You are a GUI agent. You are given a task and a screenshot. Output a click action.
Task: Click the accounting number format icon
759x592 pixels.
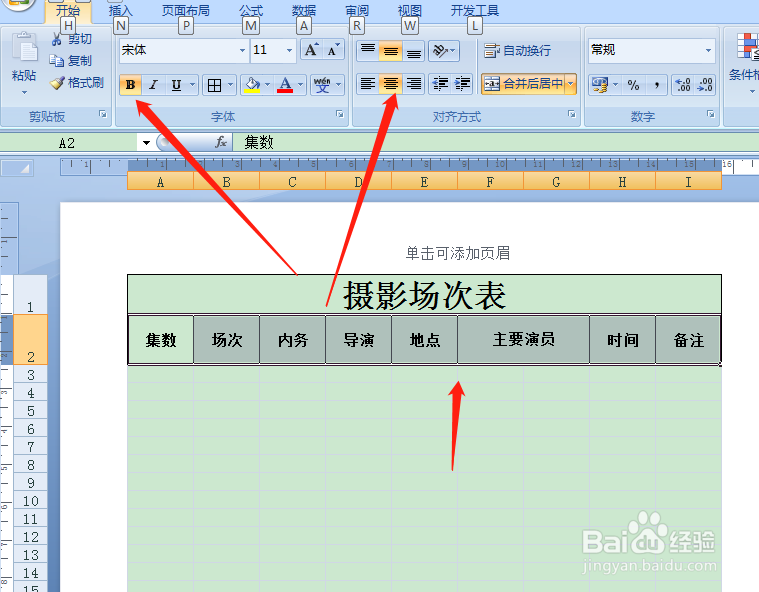600,85
